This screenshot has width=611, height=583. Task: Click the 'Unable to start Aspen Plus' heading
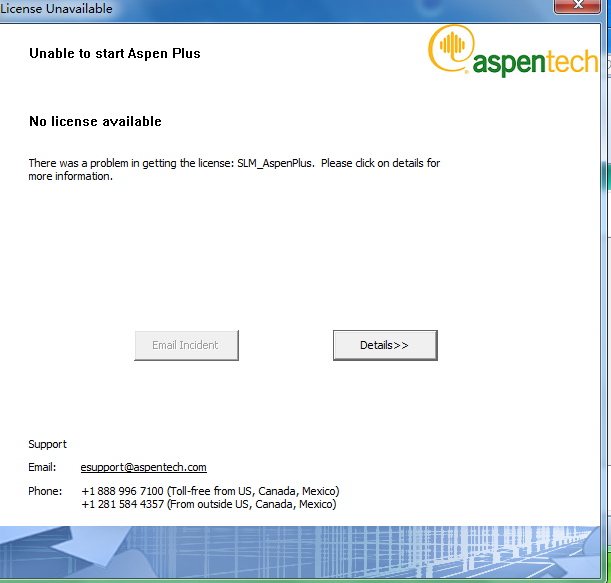pyautogui.click(x=115, y=53)
